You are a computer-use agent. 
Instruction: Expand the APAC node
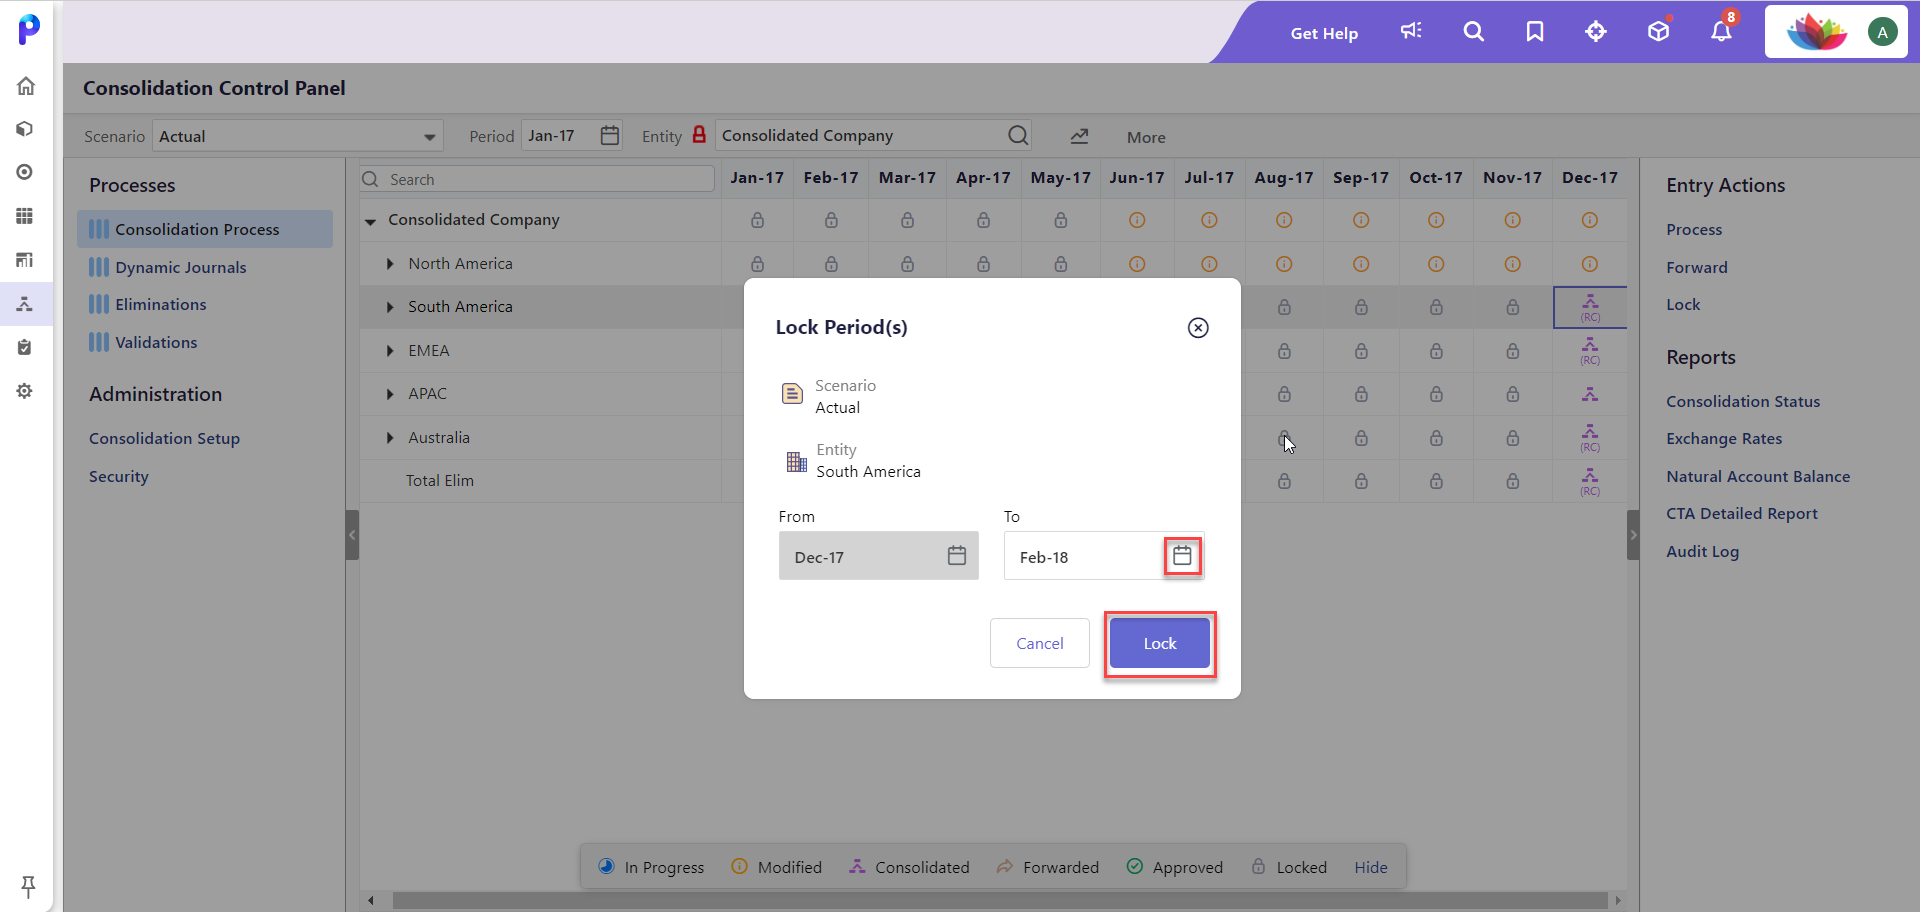click(390, 394)
